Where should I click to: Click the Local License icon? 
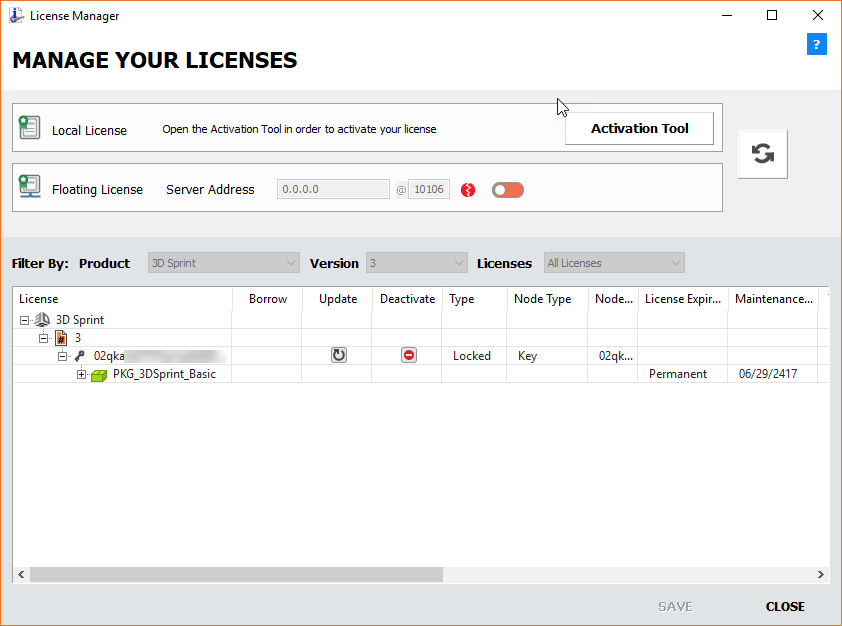click(x=29, y=129)
